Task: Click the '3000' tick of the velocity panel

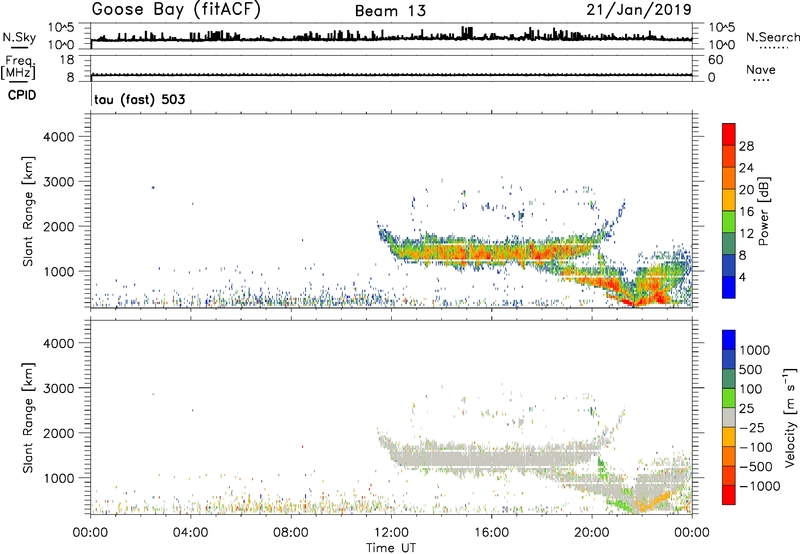Action: click(59, 388)
